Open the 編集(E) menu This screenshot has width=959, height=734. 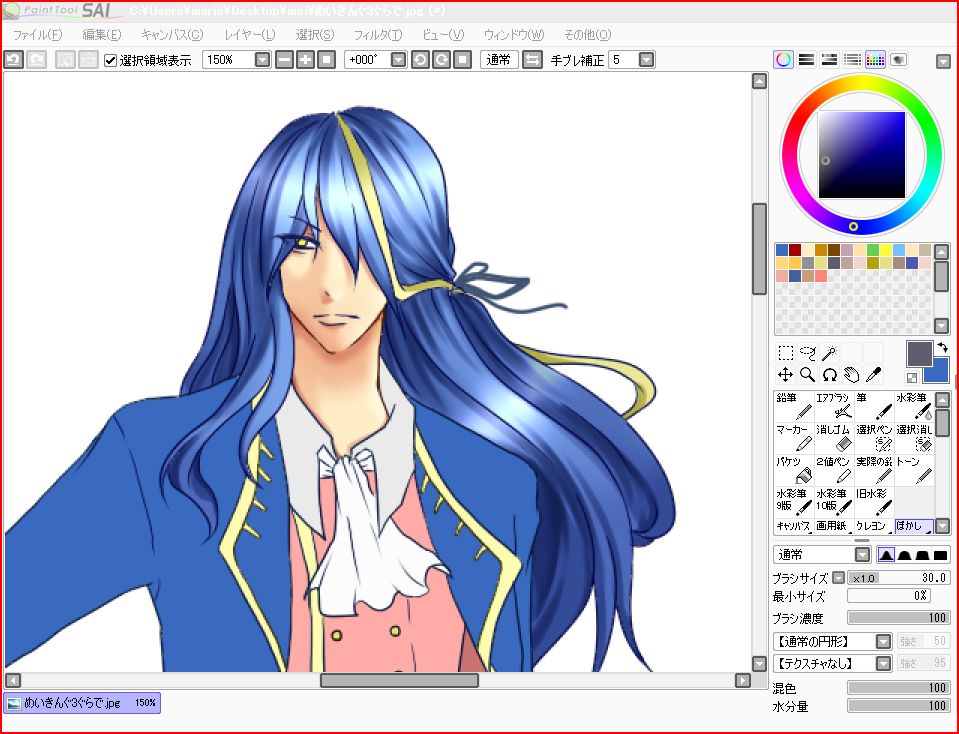click(102, 35)
